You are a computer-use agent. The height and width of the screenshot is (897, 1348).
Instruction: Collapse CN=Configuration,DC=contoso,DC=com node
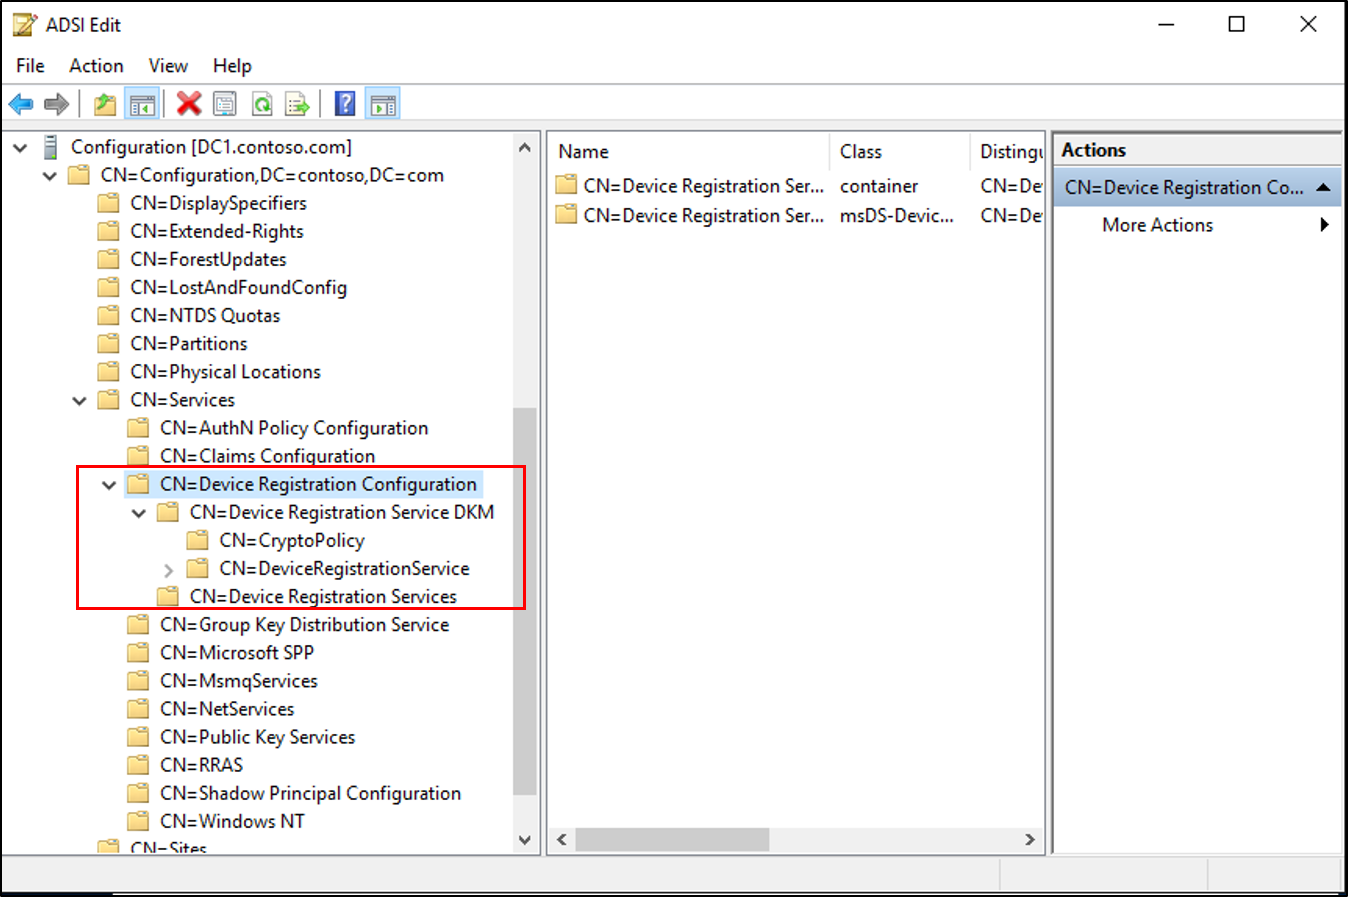click(49, 175)
